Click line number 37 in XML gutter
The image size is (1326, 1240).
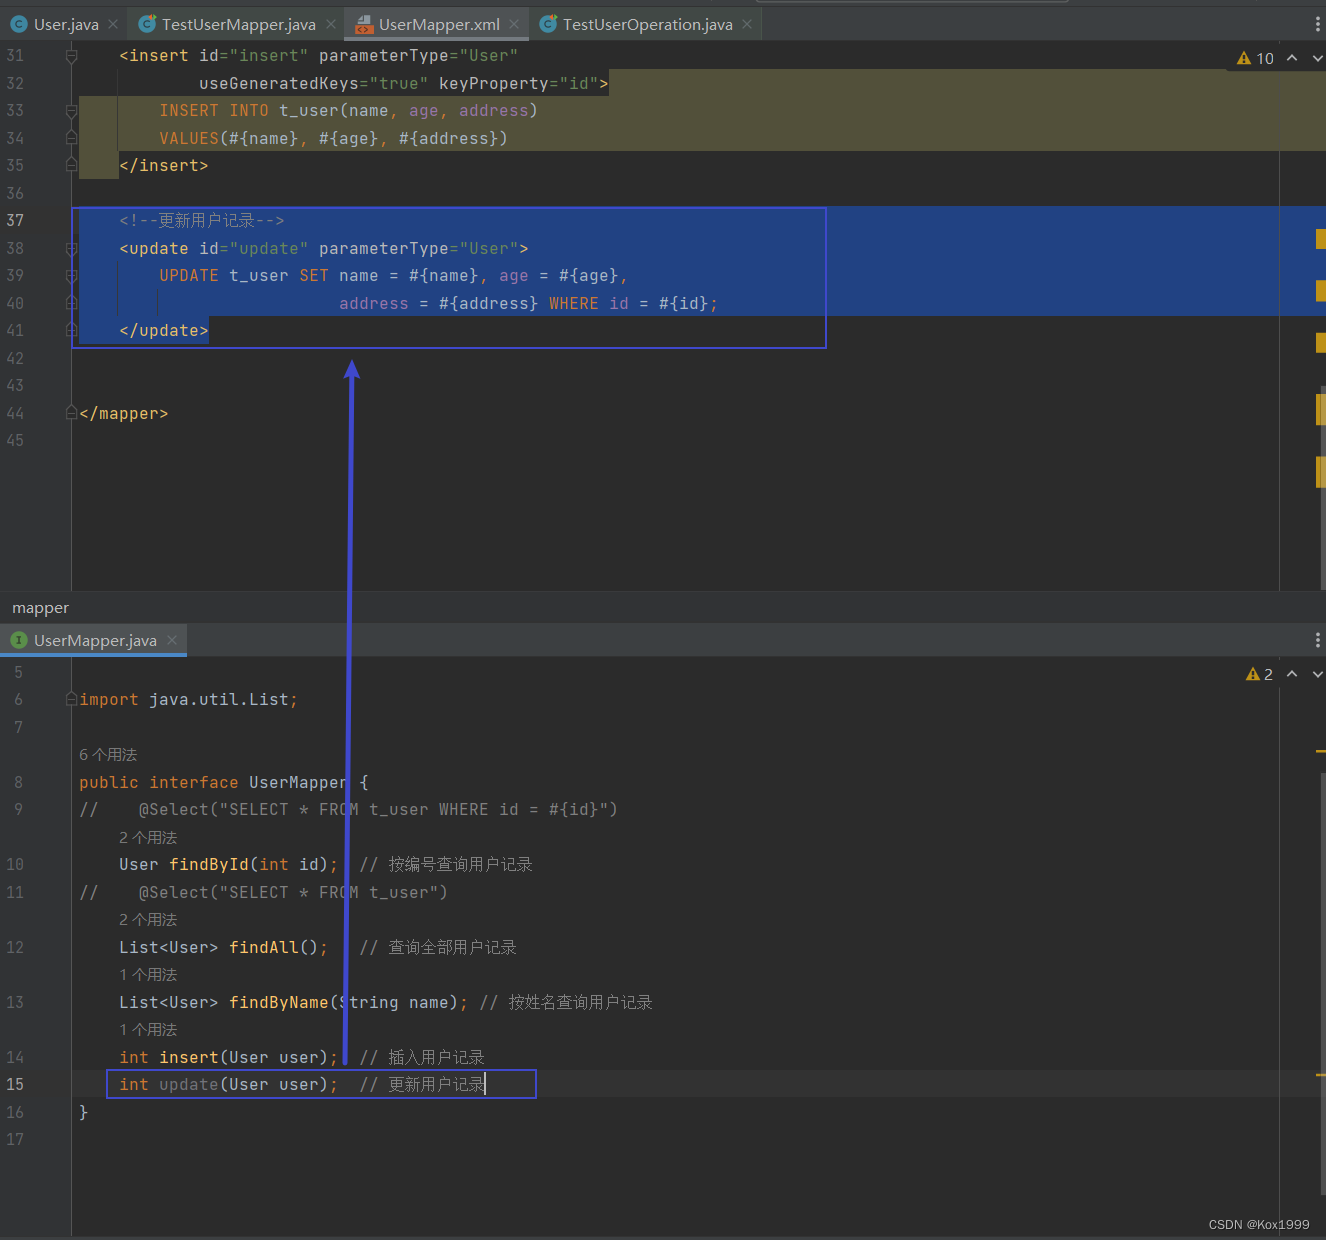tap(15, 221)
